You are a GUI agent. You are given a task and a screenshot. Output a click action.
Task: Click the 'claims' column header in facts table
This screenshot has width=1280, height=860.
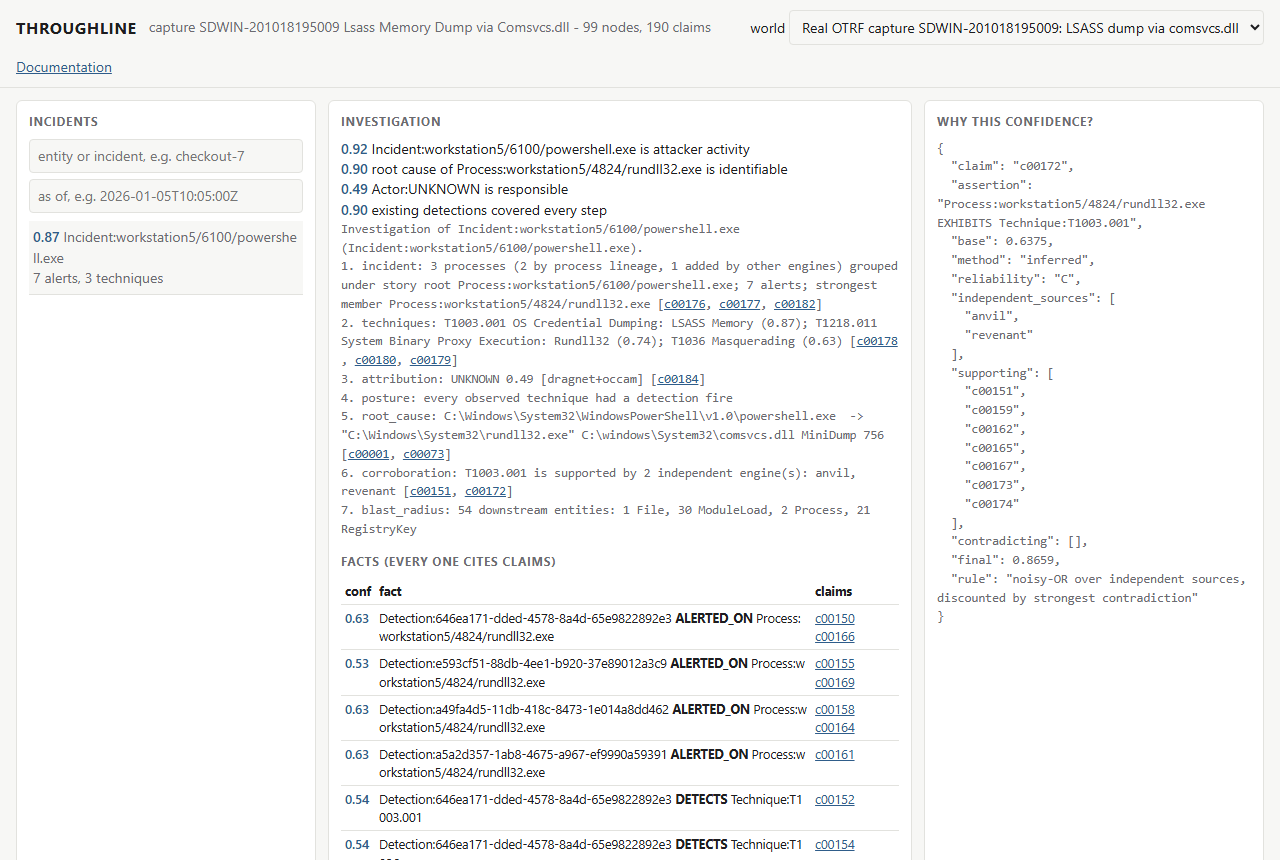834,591
